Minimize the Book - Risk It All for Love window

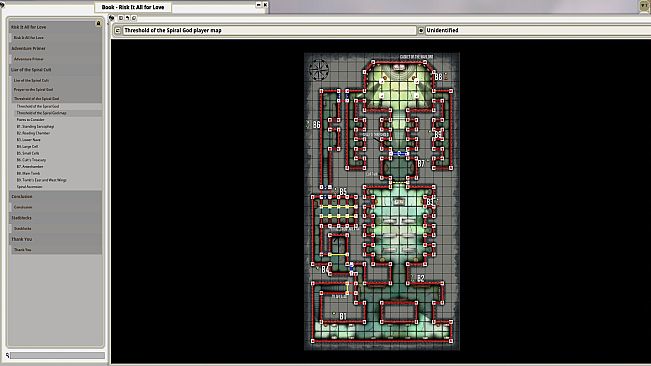point(258,5)
